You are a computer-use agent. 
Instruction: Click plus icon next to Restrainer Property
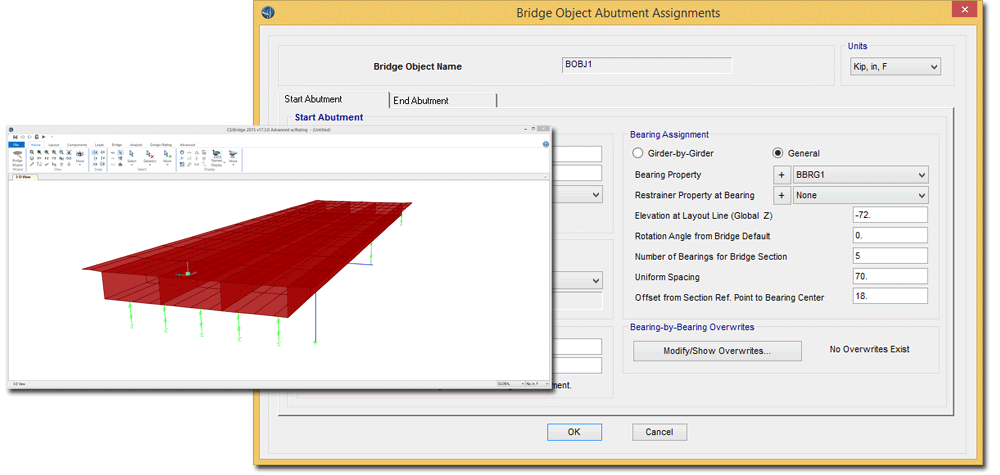(782, 195)
